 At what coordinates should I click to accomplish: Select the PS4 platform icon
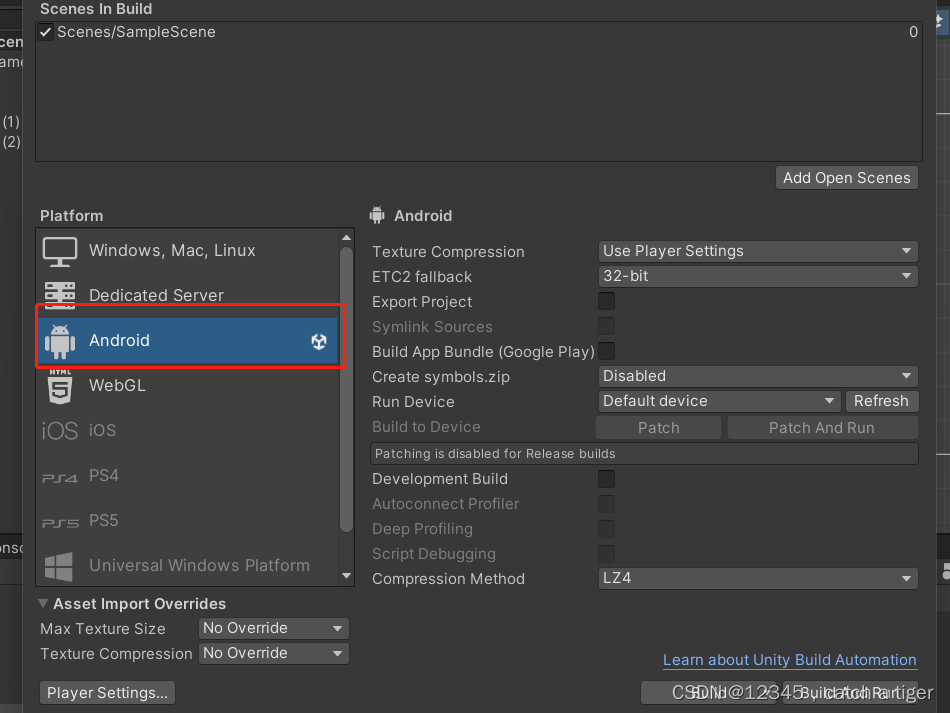(x=60, y=477)
